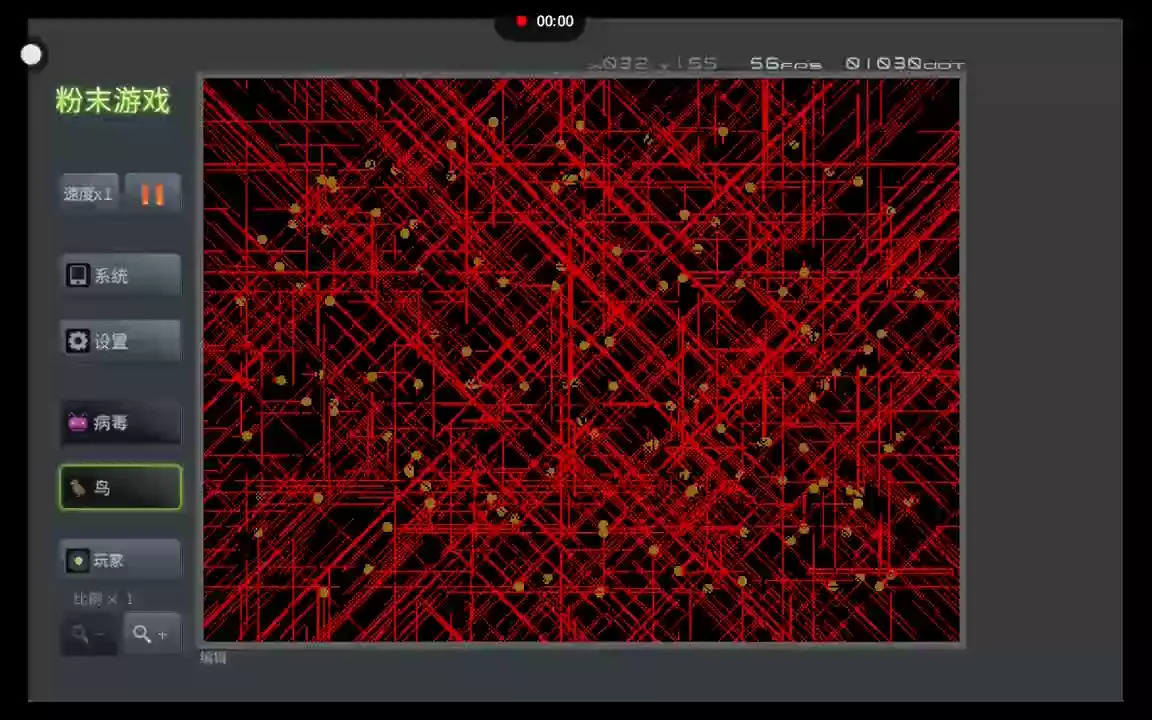Pause the simulation with the orange pause button

(x=153, y=194)
